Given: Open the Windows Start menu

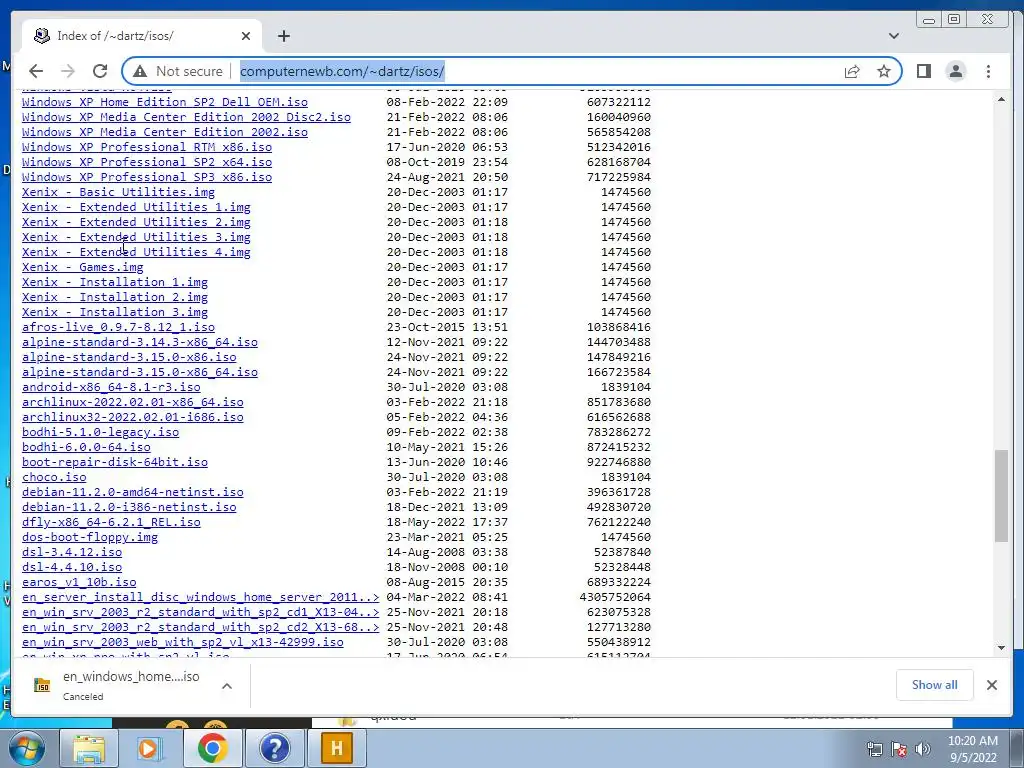Looking at the screenshot, I should coord(26,748).
